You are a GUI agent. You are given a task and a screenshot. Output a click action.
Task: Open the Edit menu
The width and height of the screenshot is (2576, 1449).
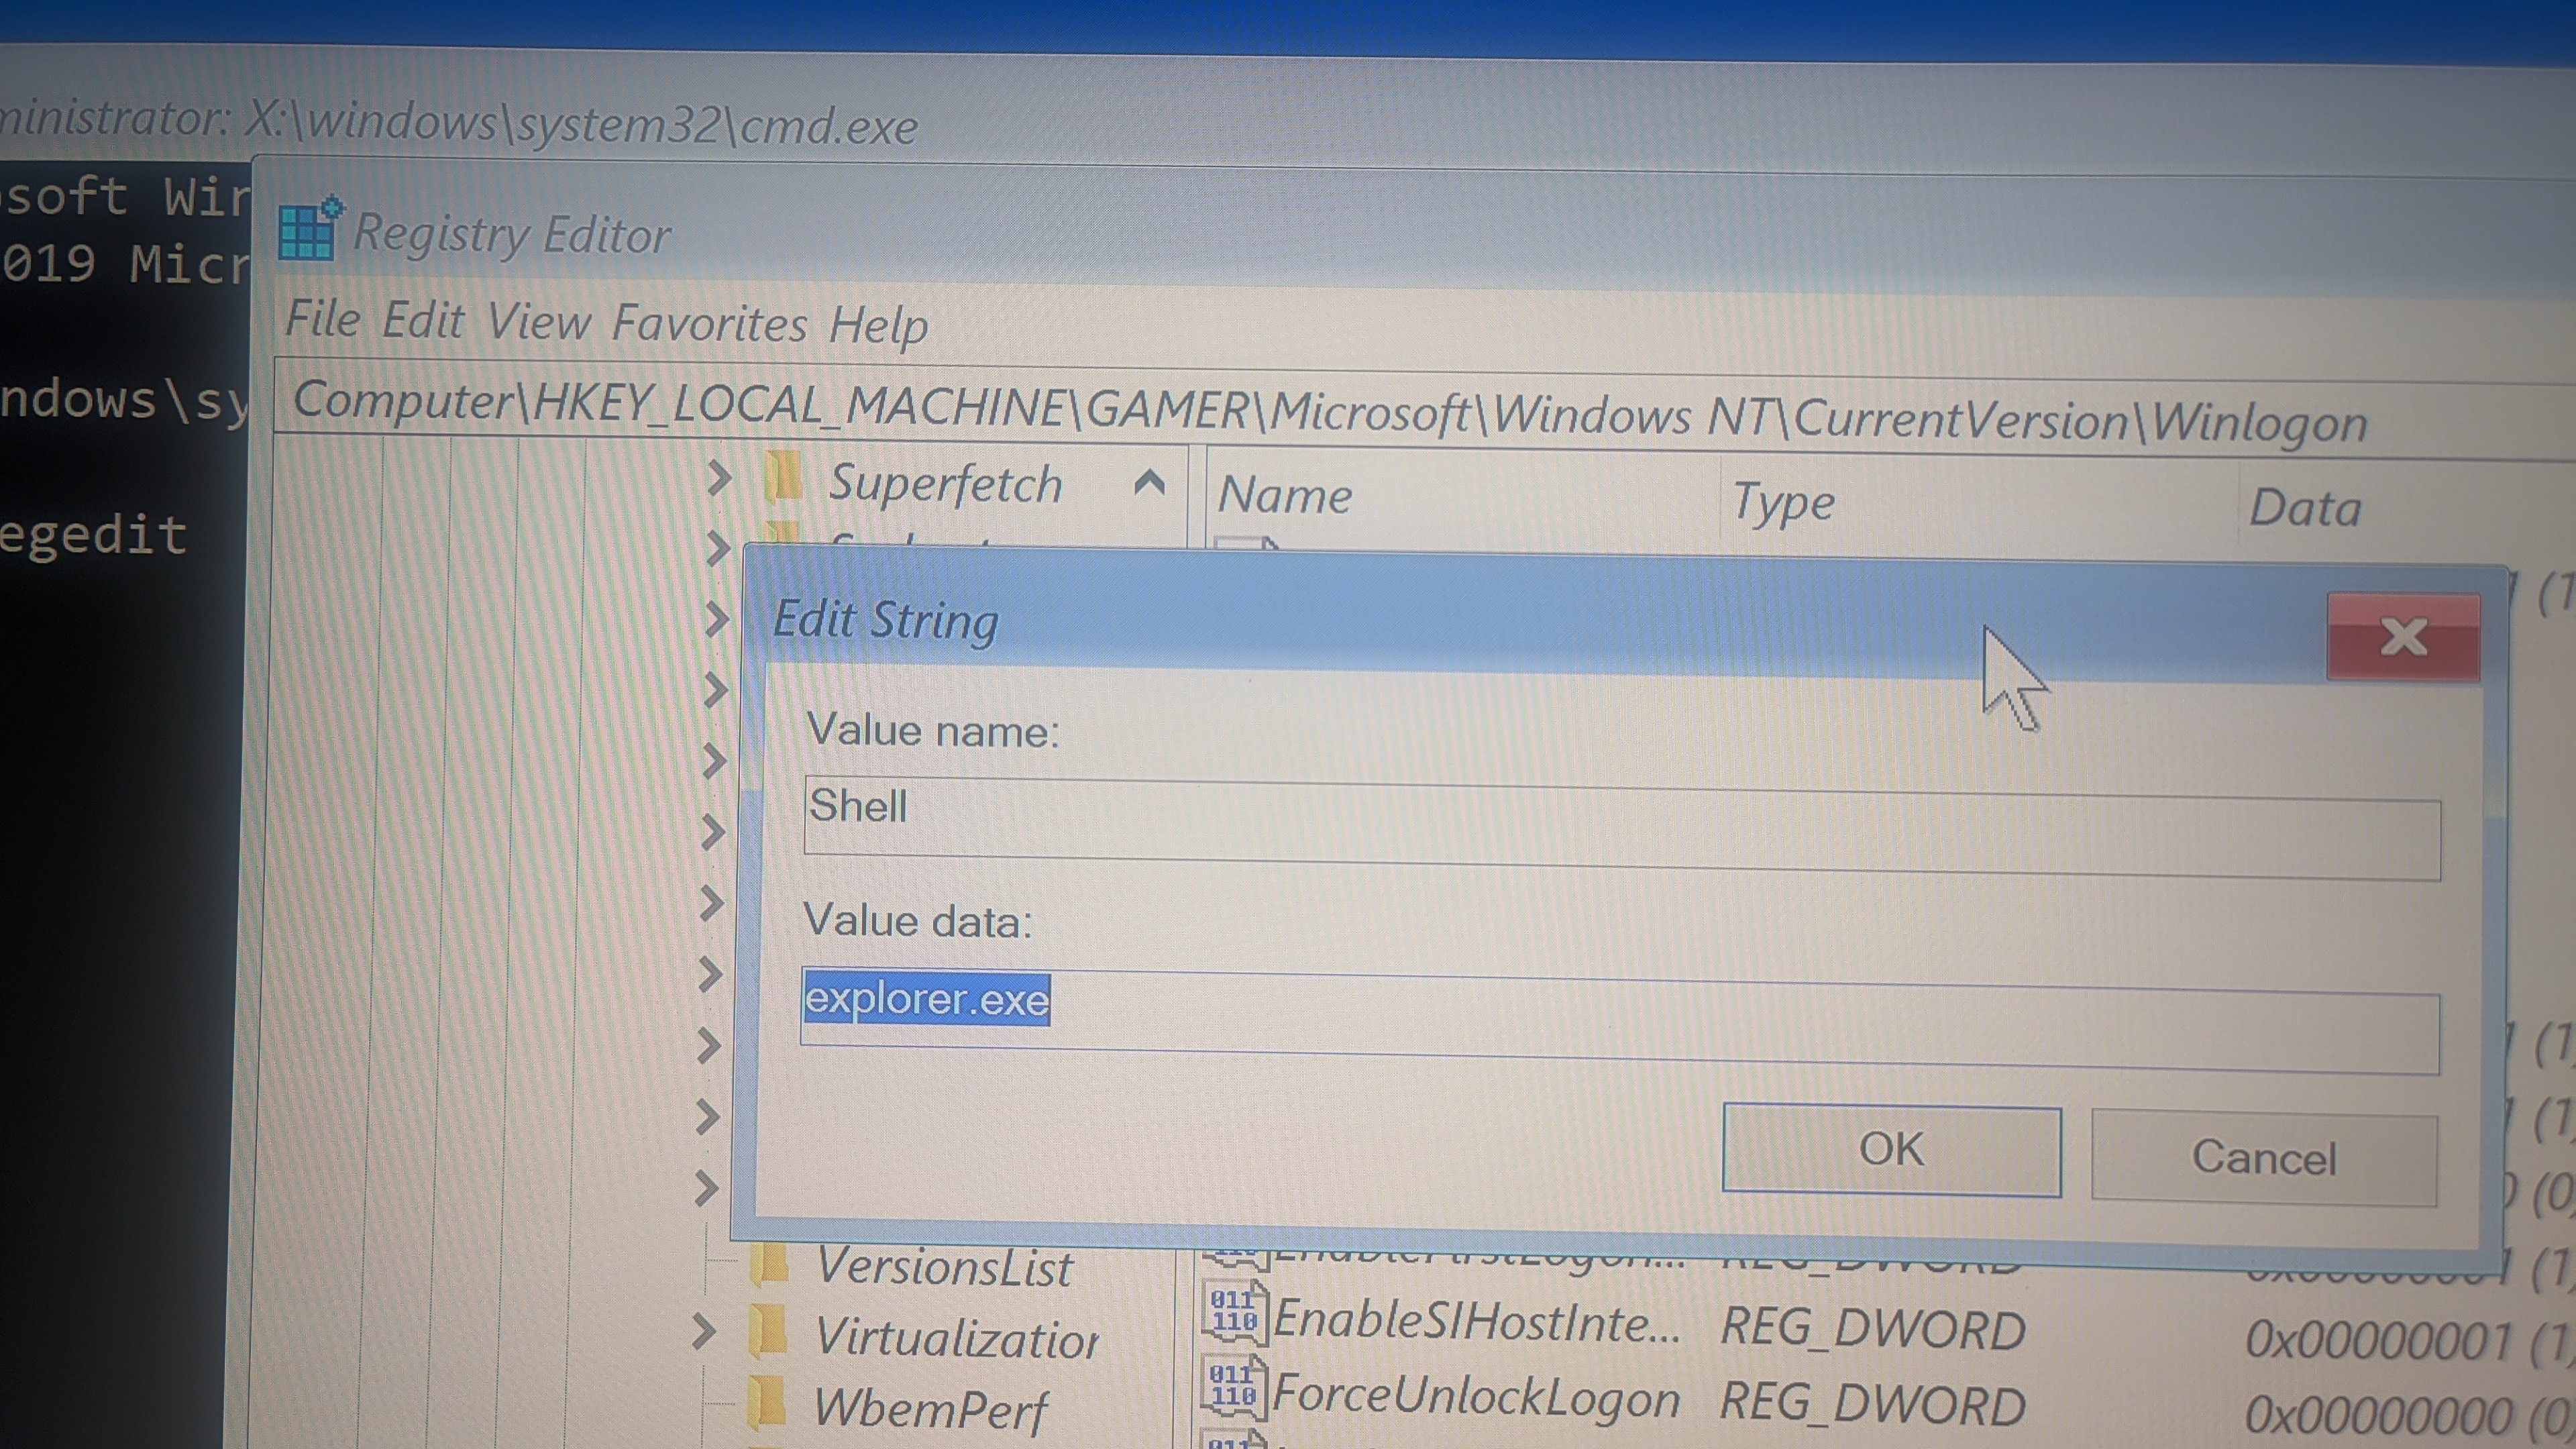pos(423,321)
